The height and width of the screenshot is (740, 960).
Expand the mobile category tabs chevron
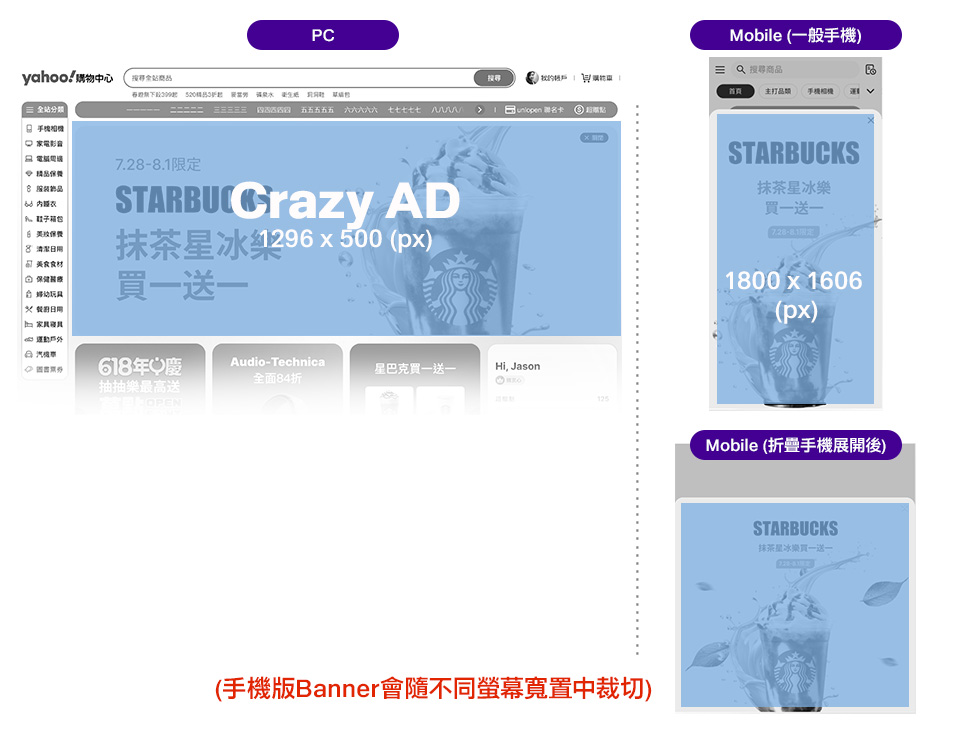click(870, 91)
